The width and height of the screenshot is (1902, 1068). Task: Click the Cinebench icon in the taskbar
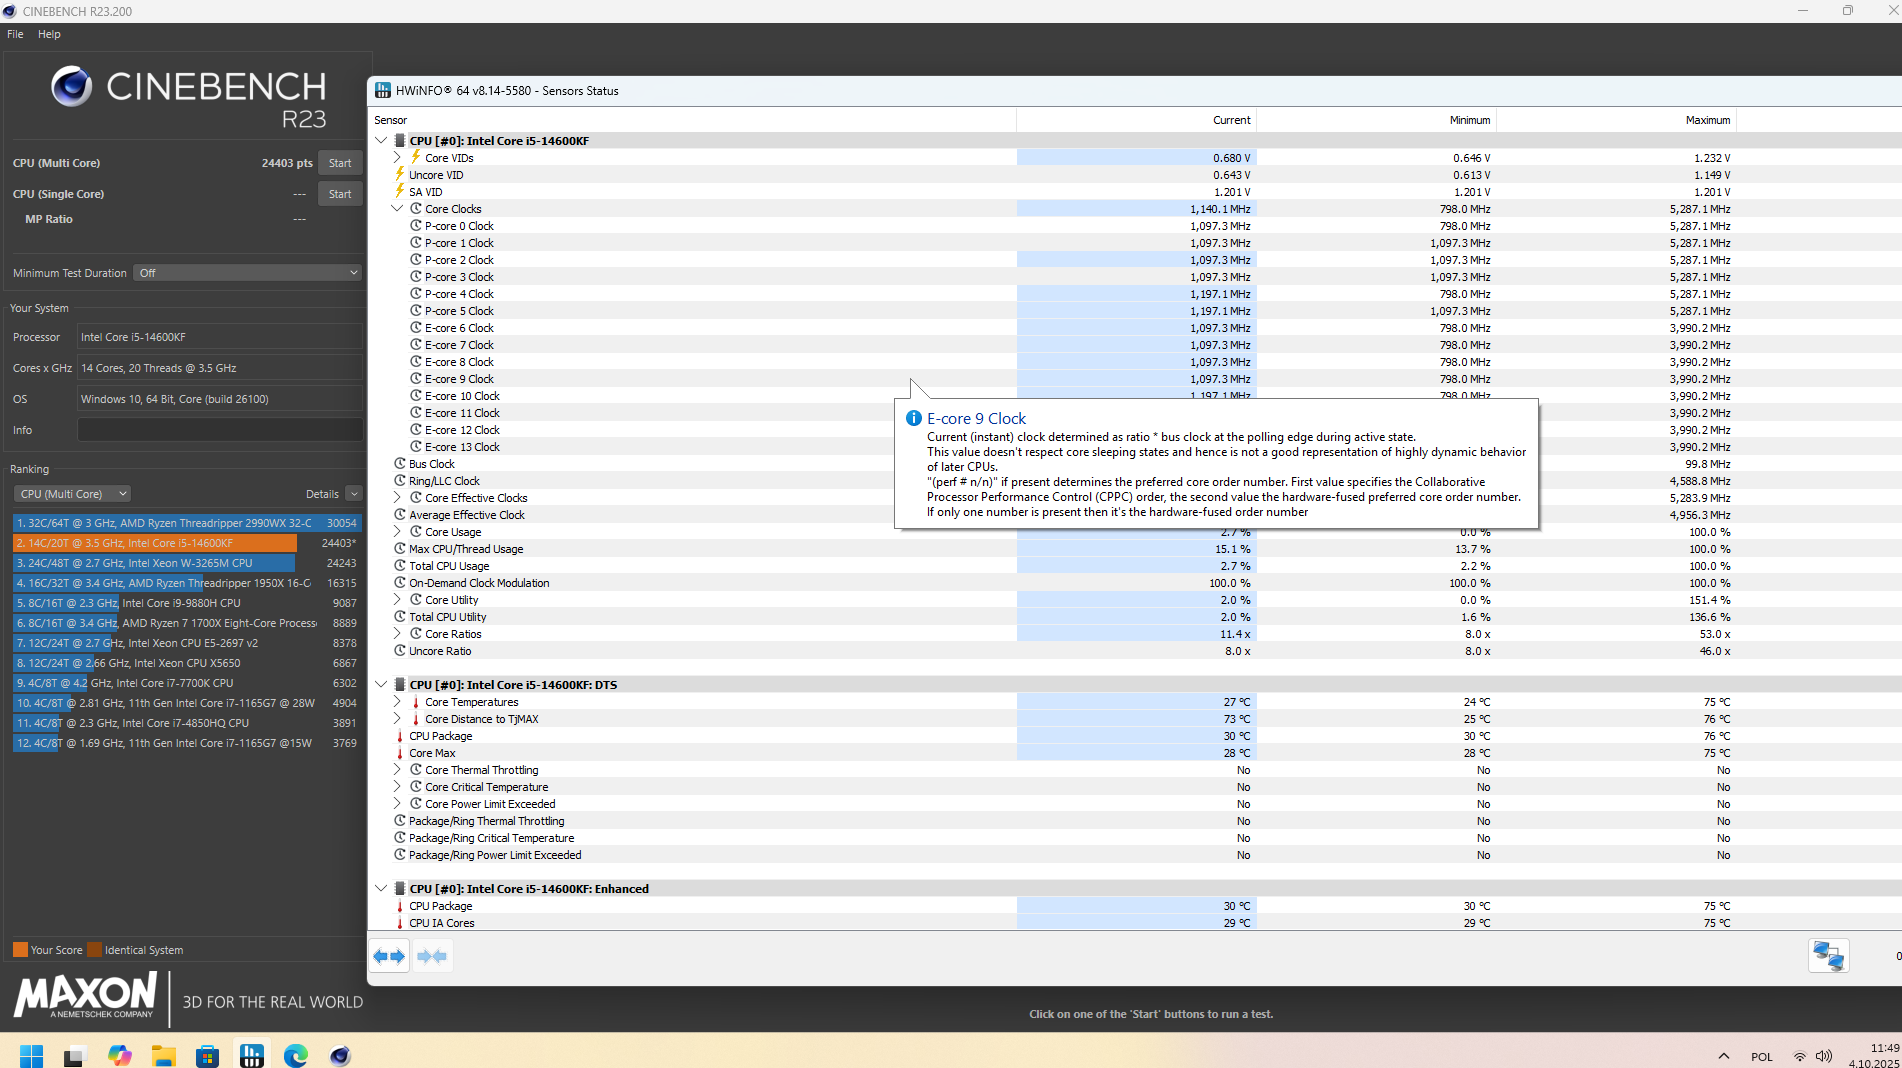(x=340, y=1055)
